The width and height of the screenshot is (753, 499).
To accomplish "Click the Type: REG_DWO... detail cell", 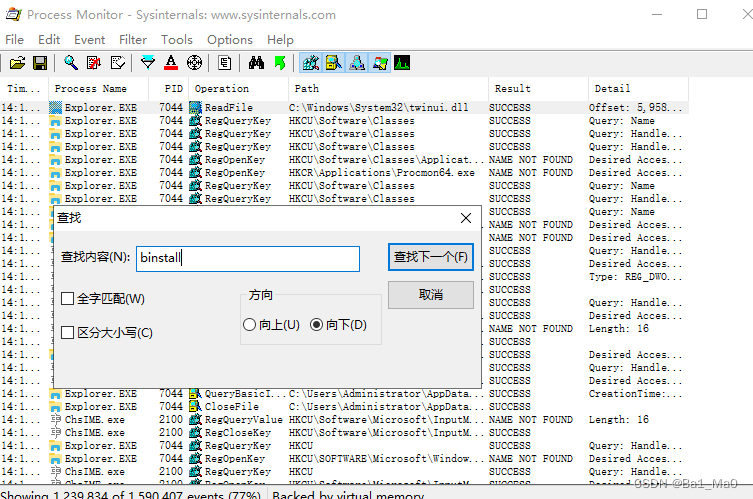I will pyautogui.click(x=635, y=277).
